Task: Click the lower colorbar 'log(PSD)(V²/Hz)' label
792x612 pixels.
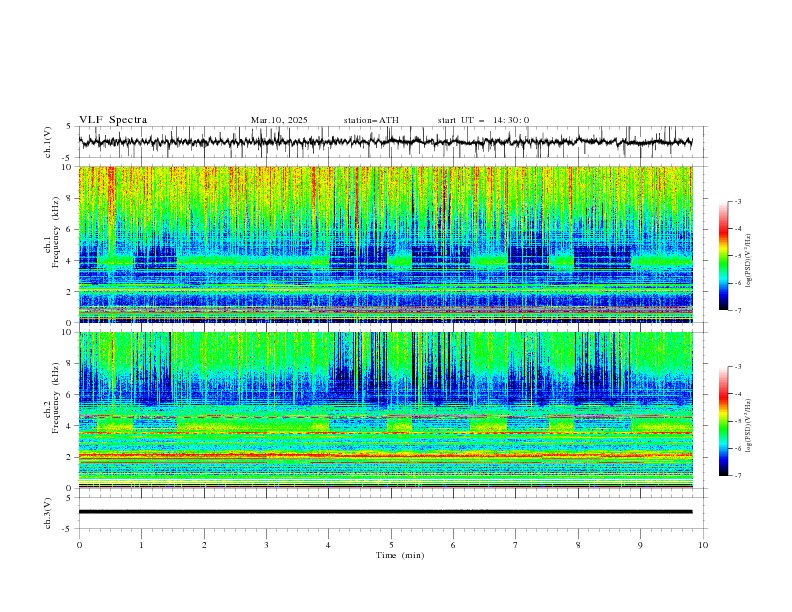Action: (748, 426)
